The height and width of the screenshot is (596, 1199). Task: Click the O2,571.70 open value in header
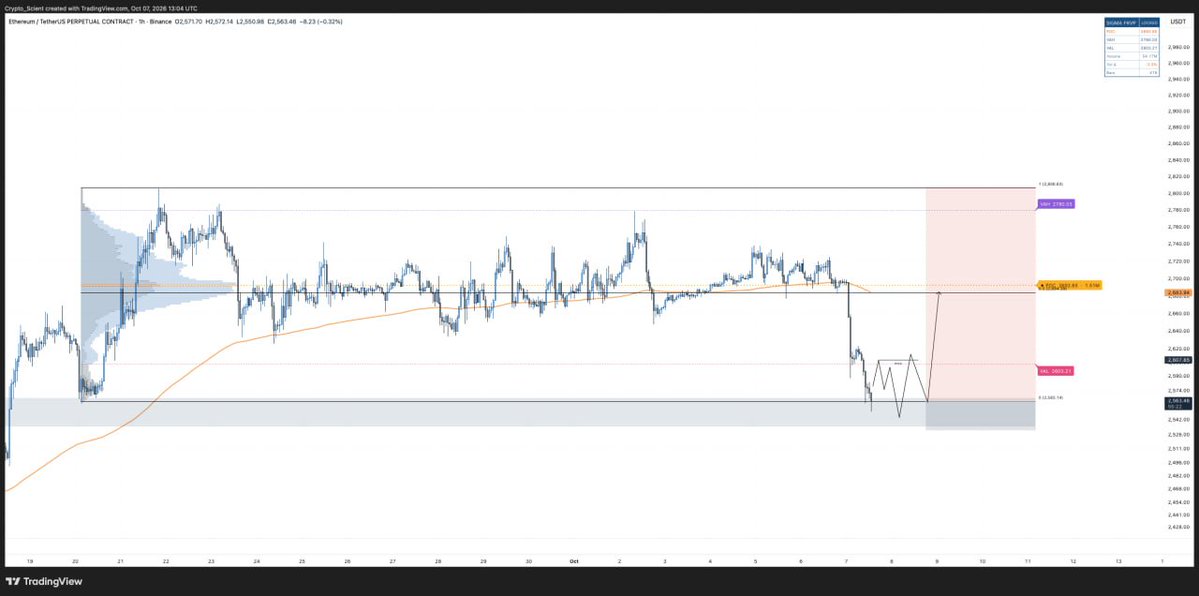(x=188, y=21)
